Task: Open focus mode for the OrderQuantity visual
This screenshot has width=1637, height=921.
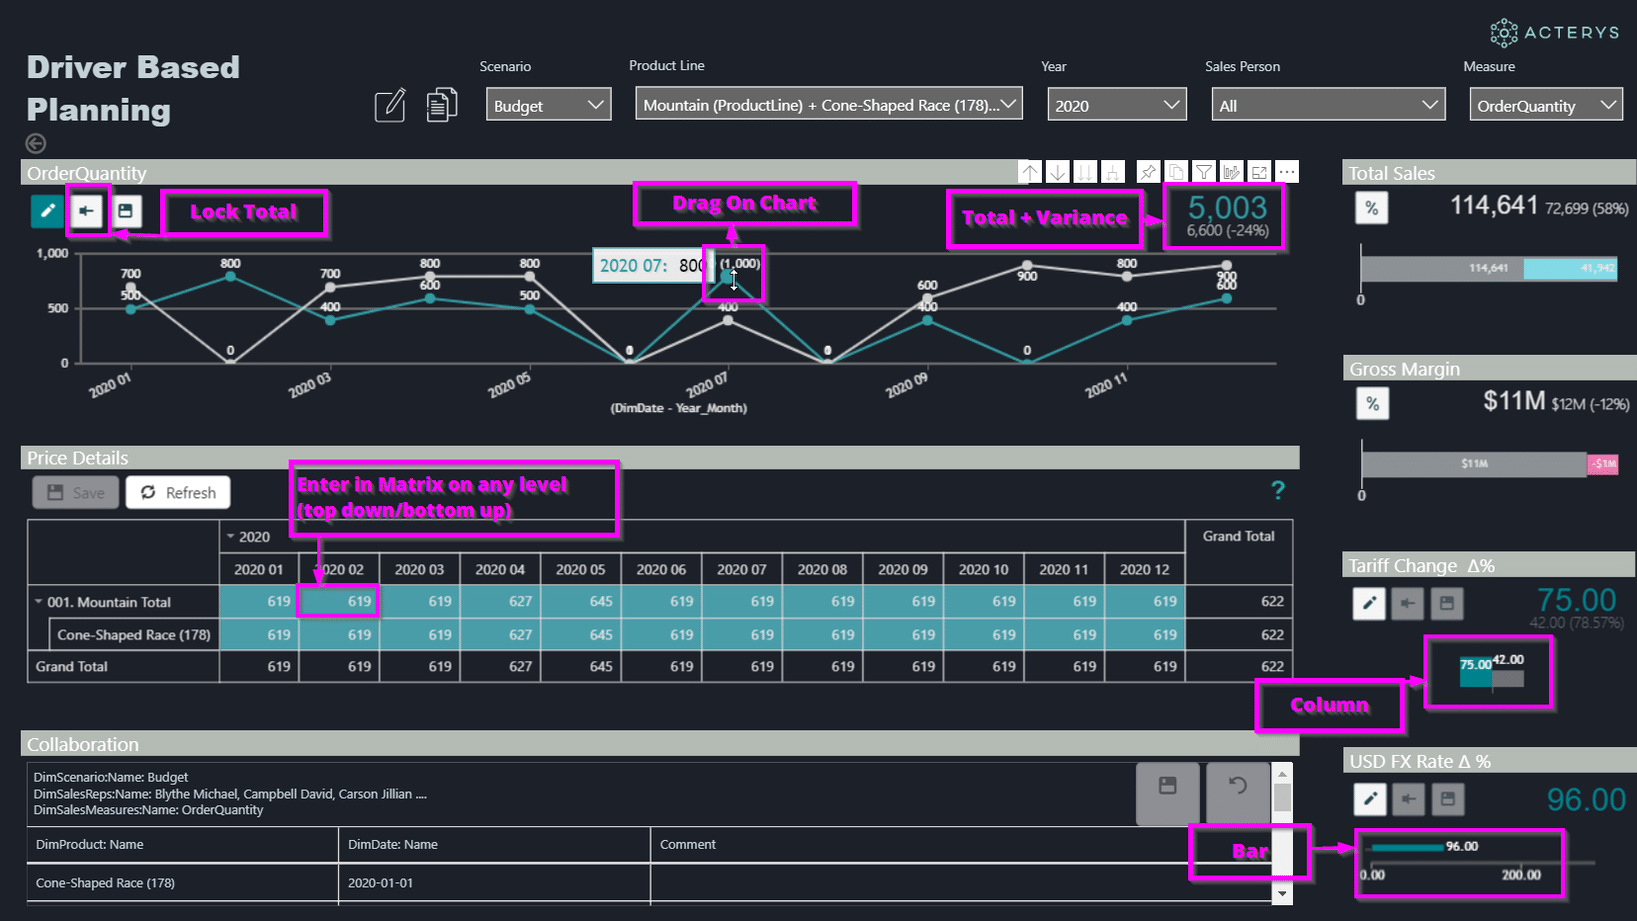Action: [x=1259, y=171]
